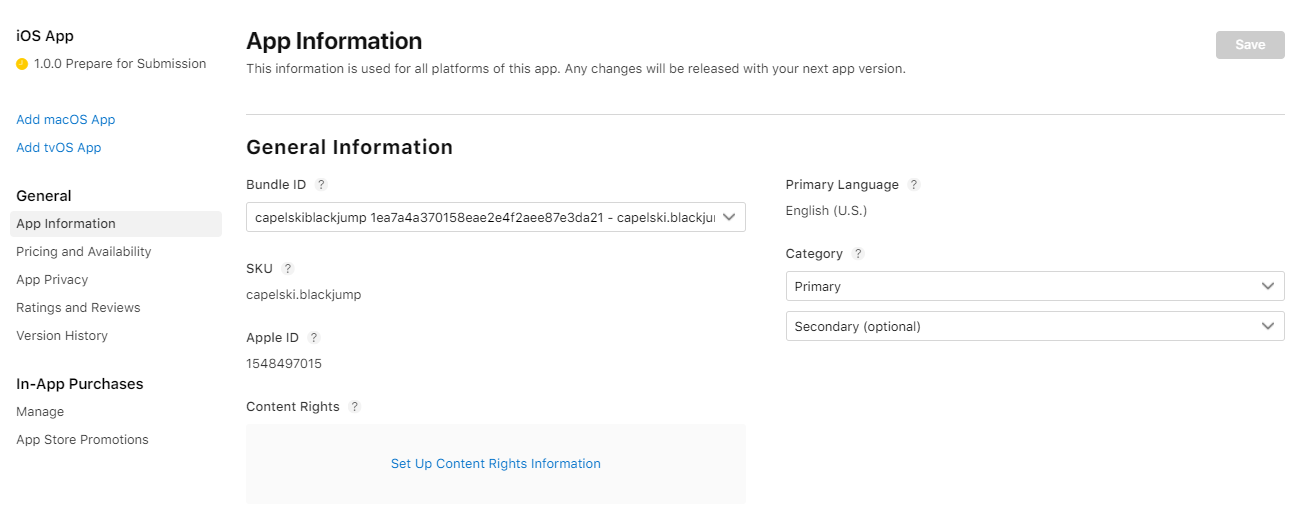The height and width of the screenshot is (522, 1307).
Task: Click the Add tvOS App link
Action: 59,148
